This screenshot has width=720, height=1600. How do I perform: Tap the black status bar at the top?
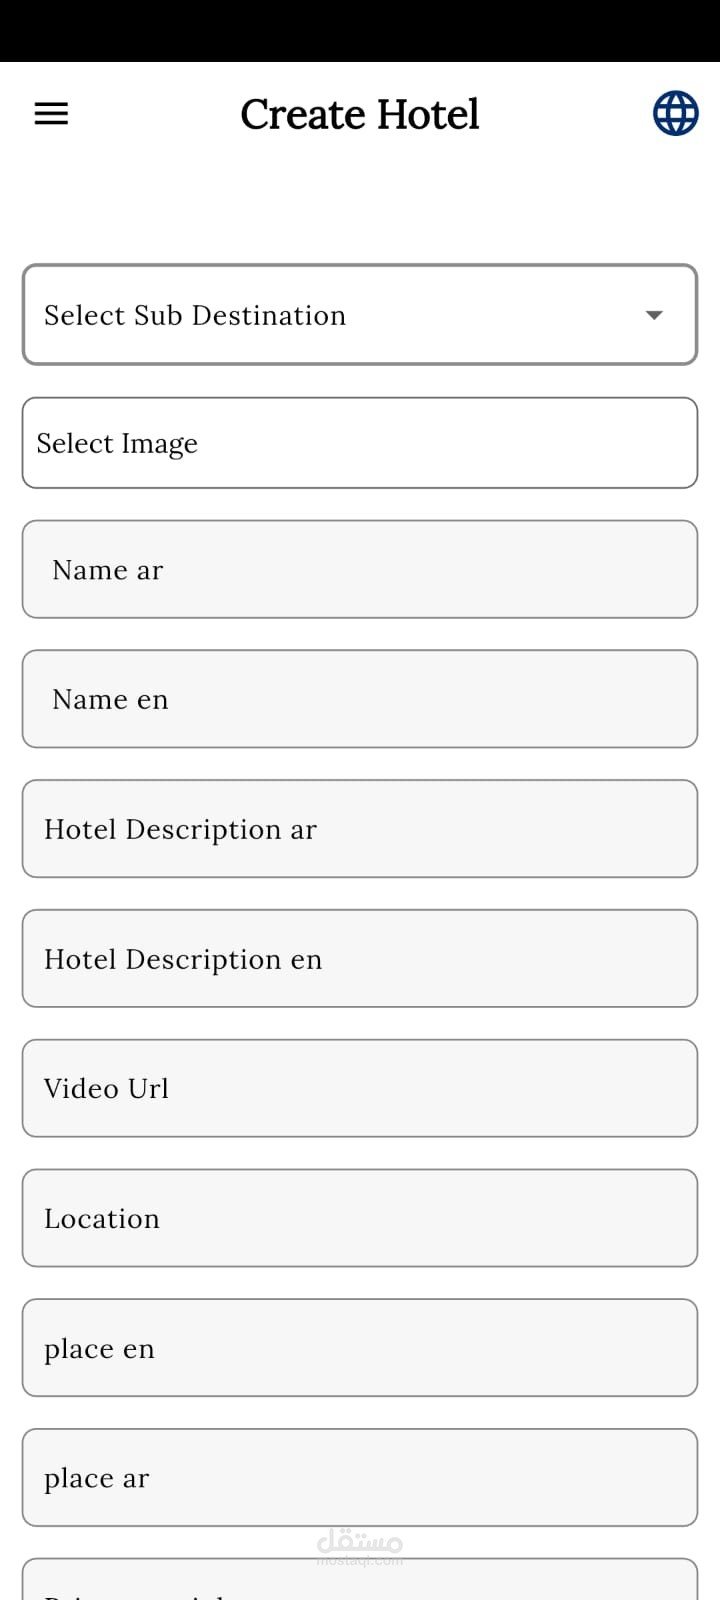[x=360, y=30]
